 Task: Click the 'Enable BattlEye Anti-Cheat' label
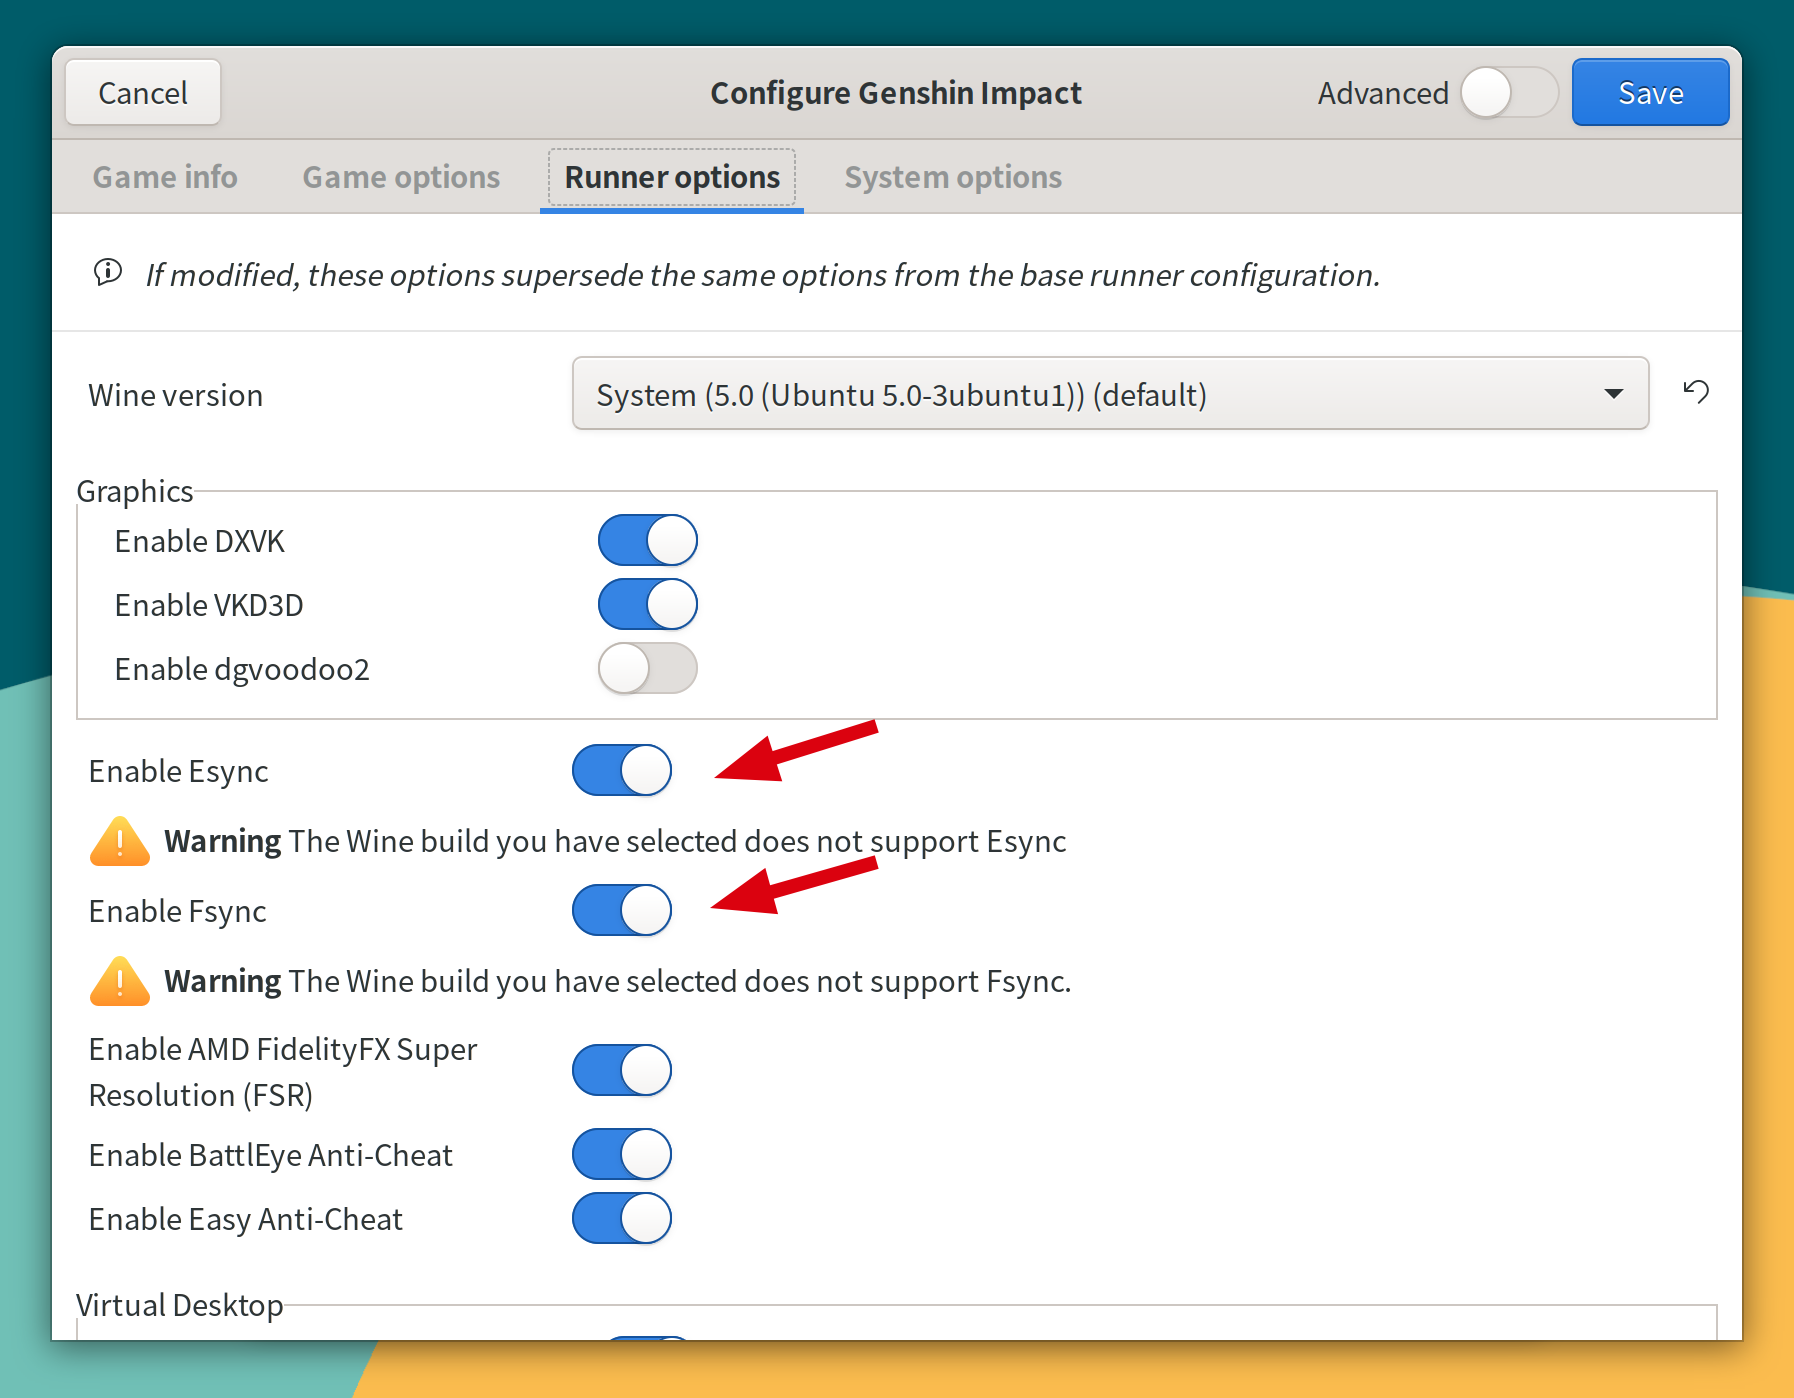(271, 1155)
